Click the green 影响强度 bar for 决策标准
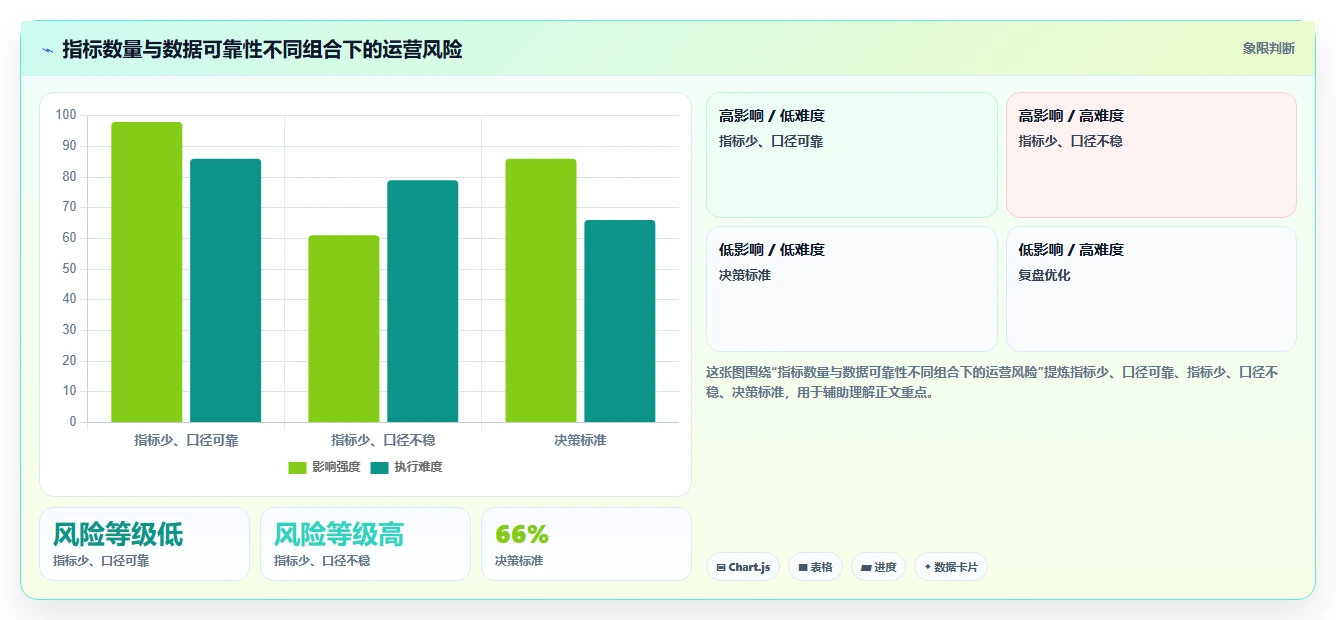 541,290
